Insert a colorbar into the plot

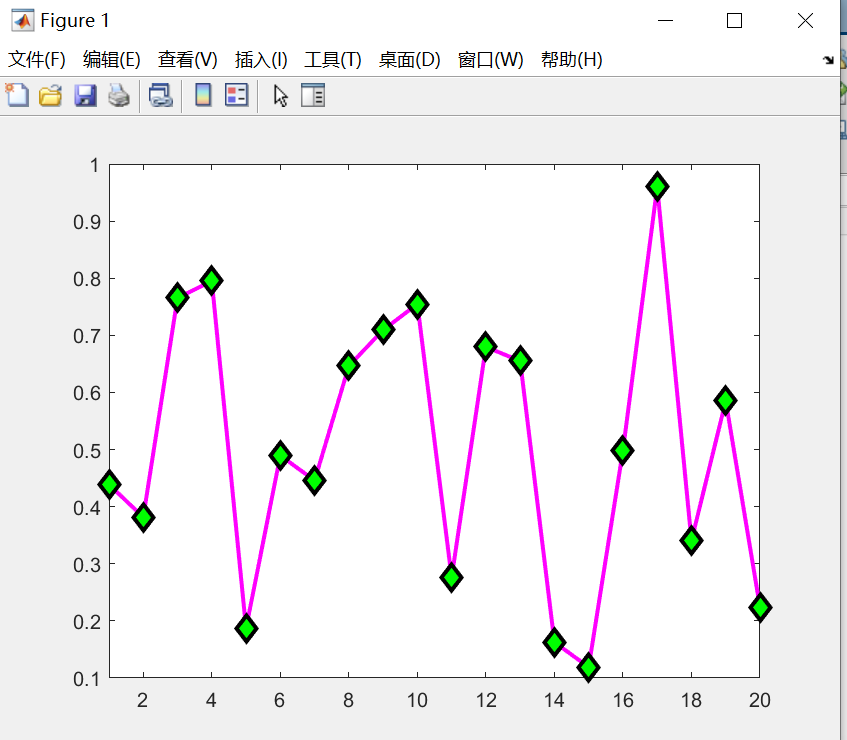coord(204,95)
